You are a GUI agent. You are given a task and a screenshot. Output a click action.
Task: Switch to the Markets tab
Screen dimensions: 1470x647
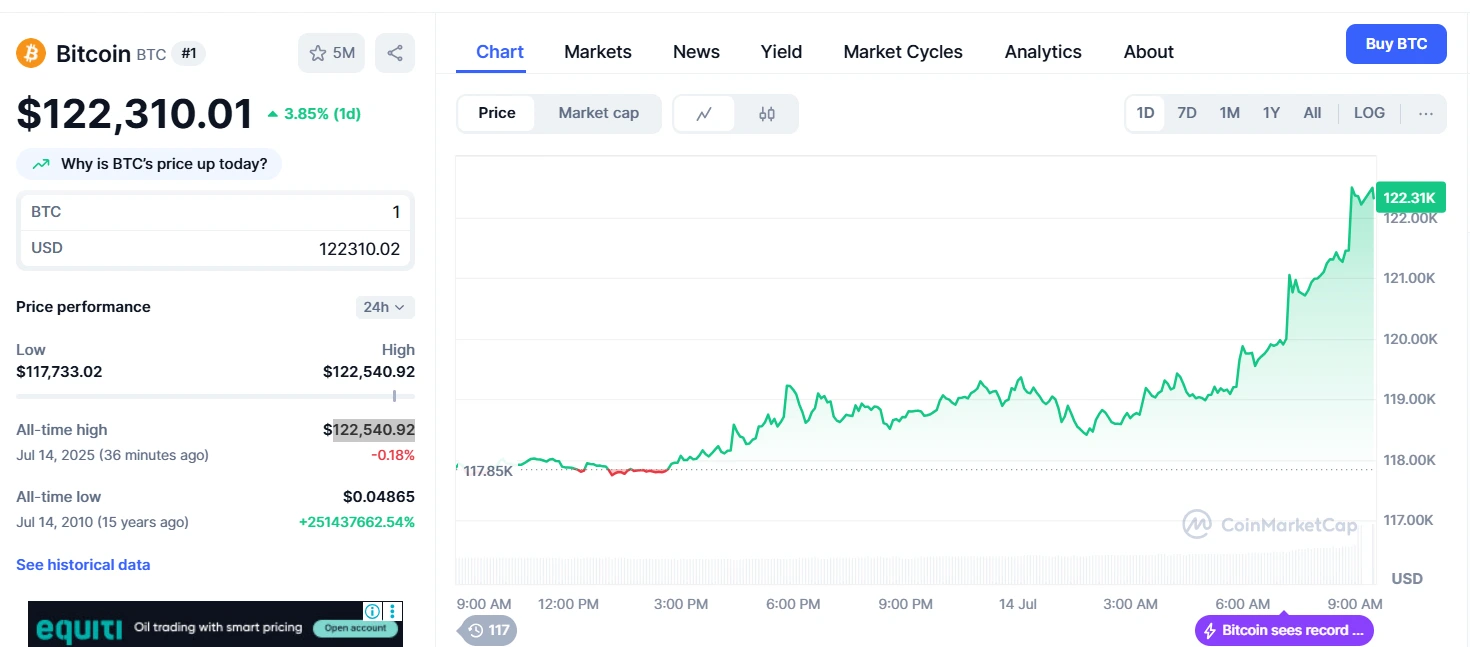coord(598,52)
